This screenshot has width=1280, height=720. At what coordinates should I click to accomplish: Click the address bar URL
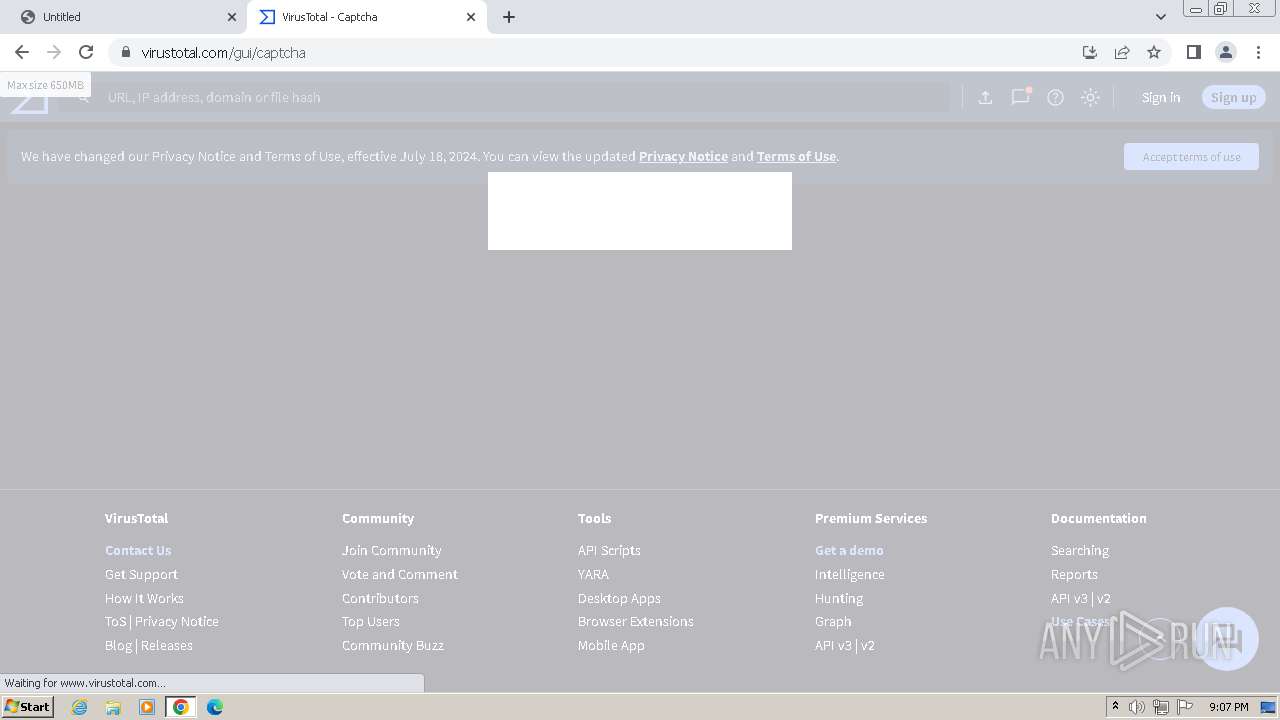[x=223, y=52]
